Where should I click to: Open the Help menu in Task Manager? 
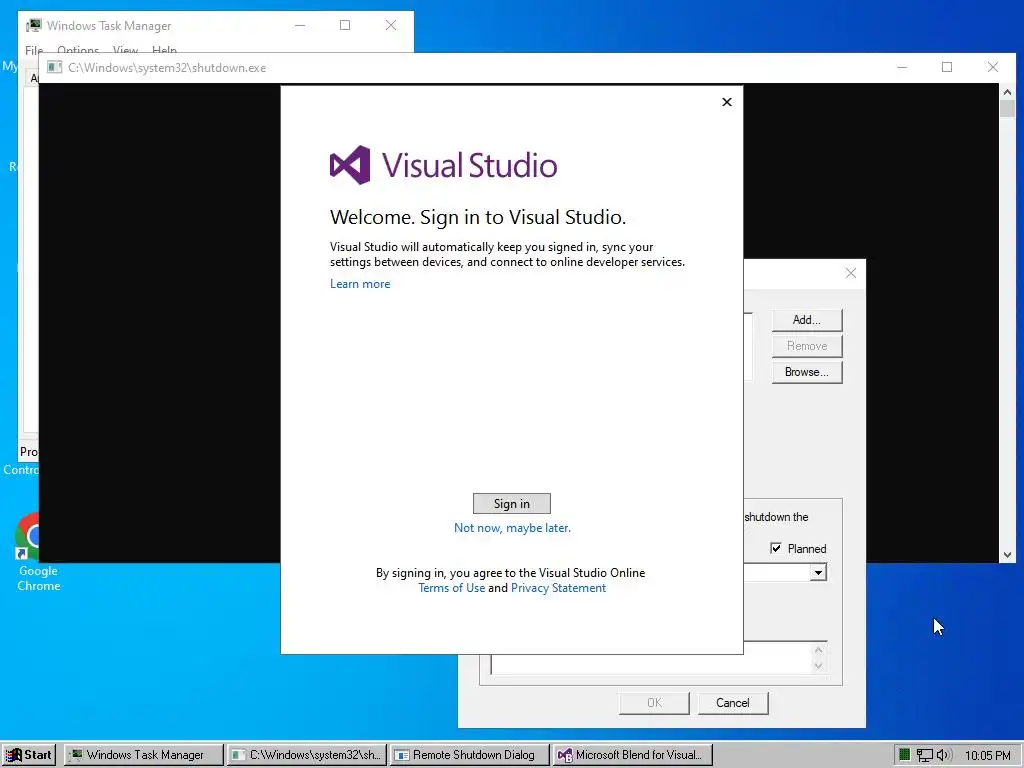[x=165, y=50]
